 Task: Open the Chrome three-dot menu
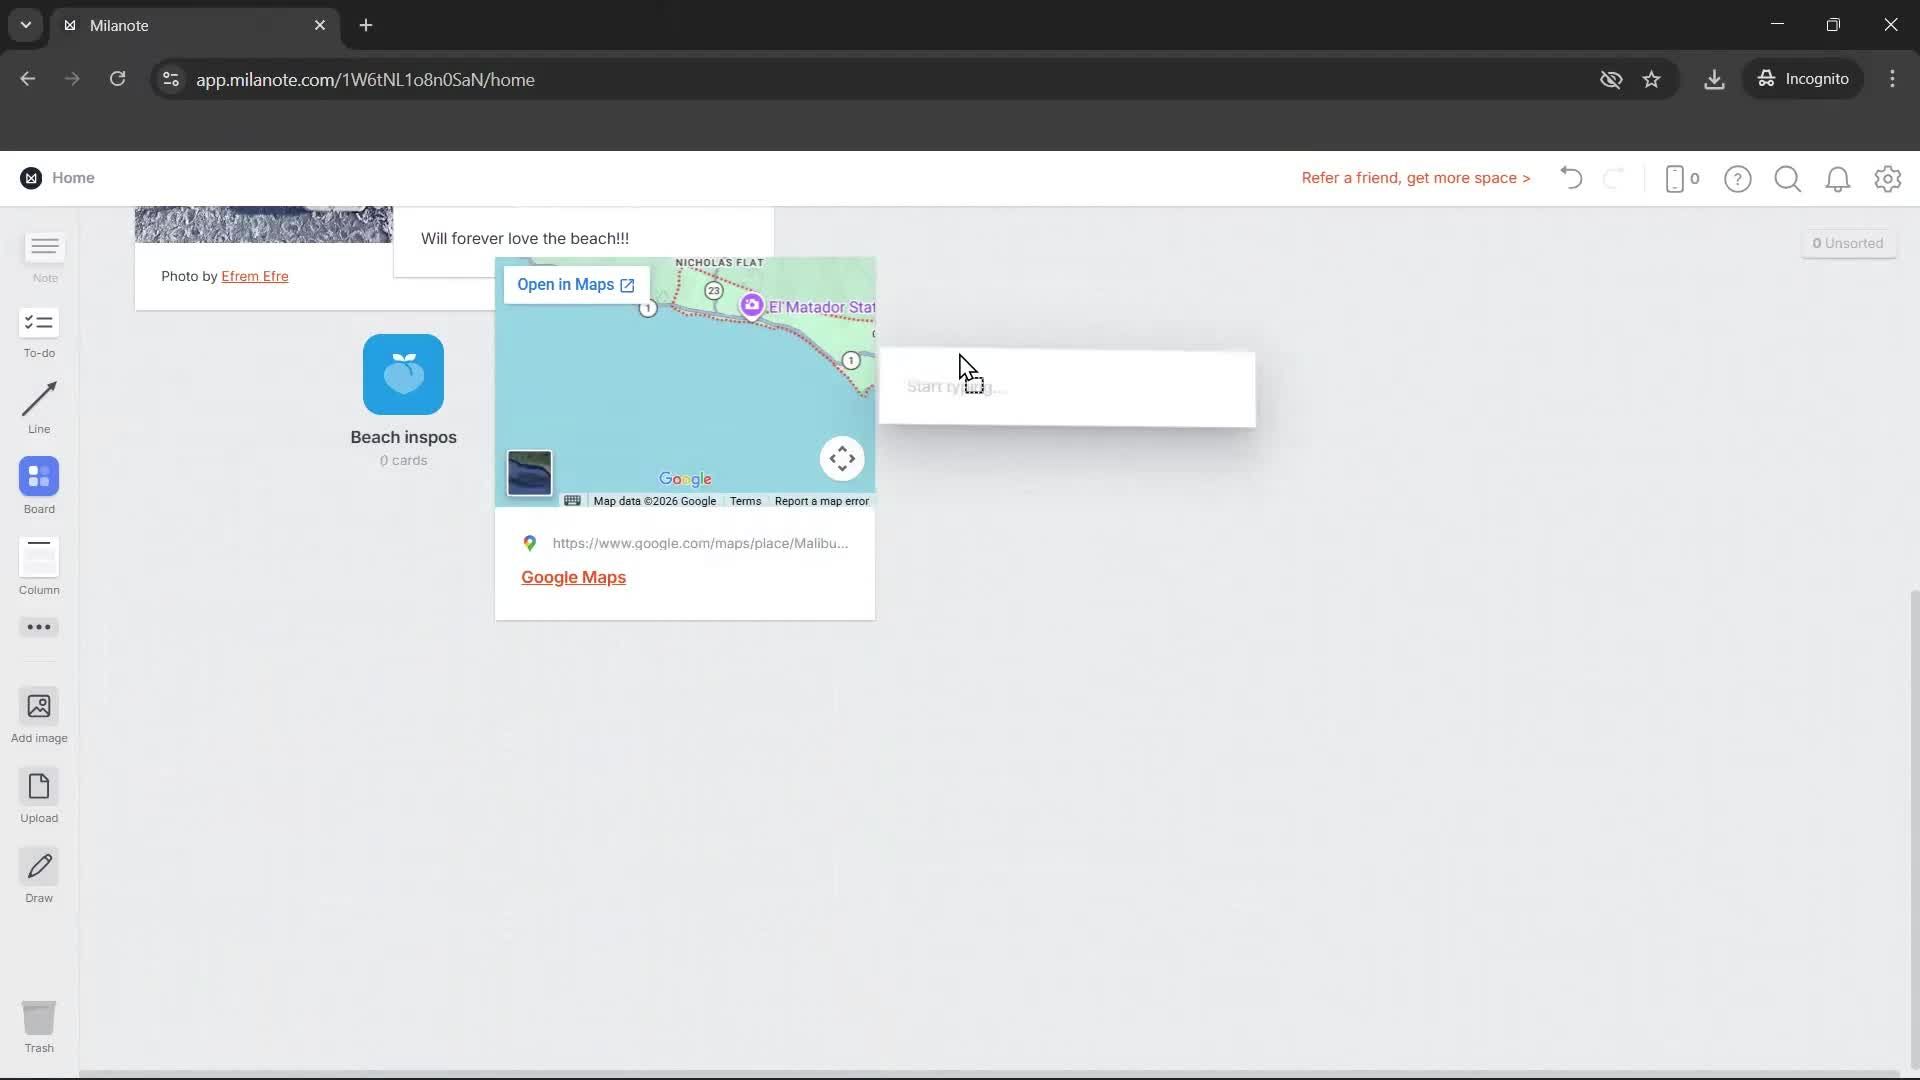click(1892, 79)
